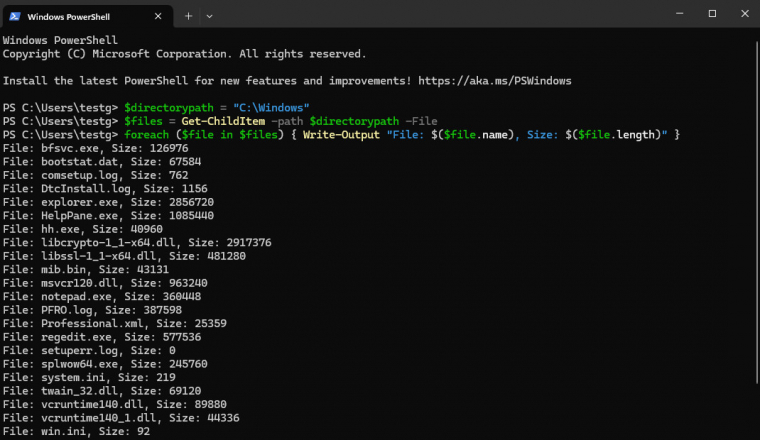Click the empty title bar area
This screenshot has height=440, width=760.
pyautogui.click(x=436, y=14)
